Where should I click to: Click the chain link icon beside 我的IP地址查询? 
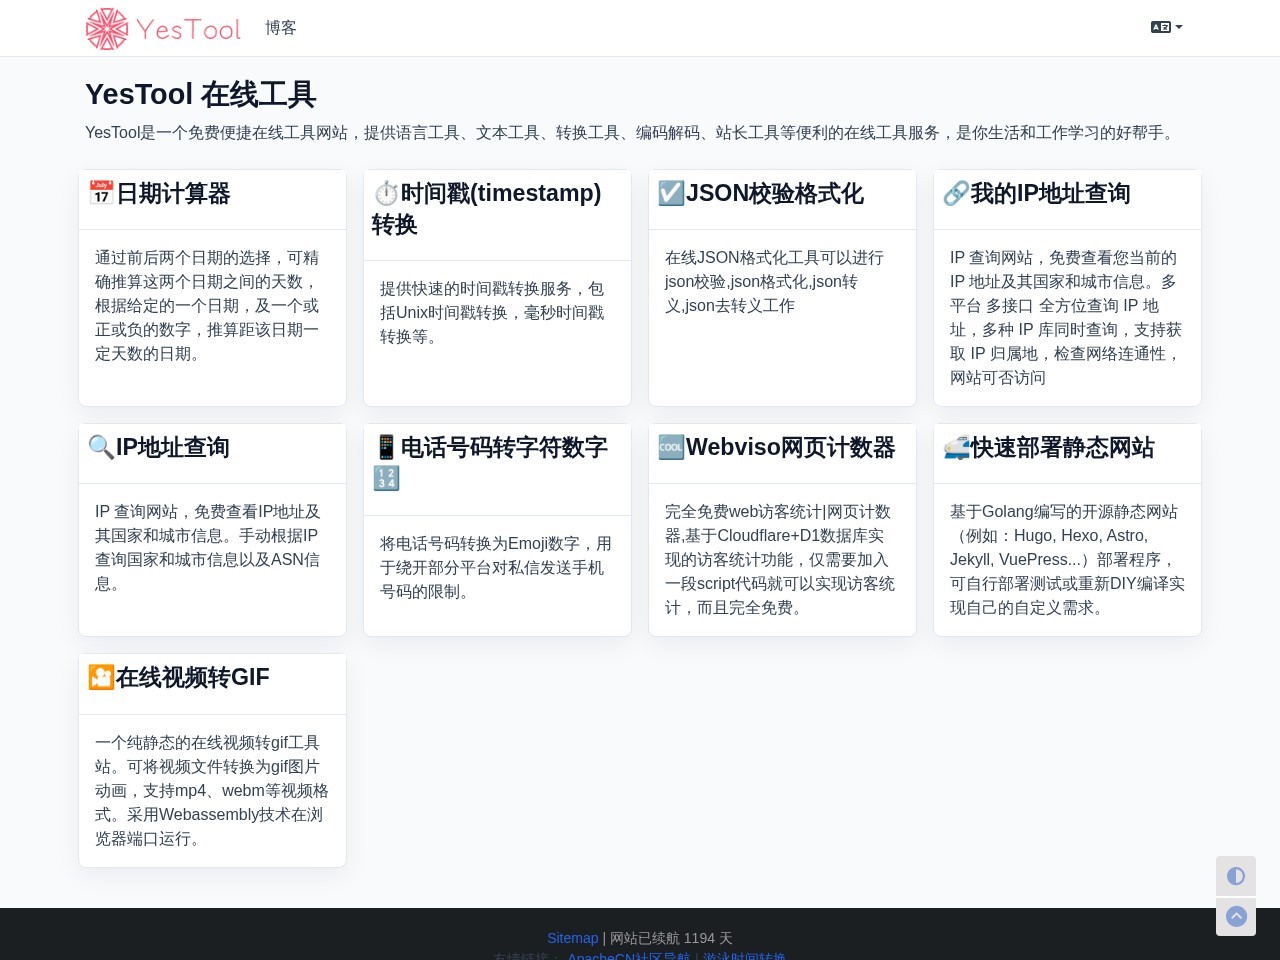click(956, 193)
